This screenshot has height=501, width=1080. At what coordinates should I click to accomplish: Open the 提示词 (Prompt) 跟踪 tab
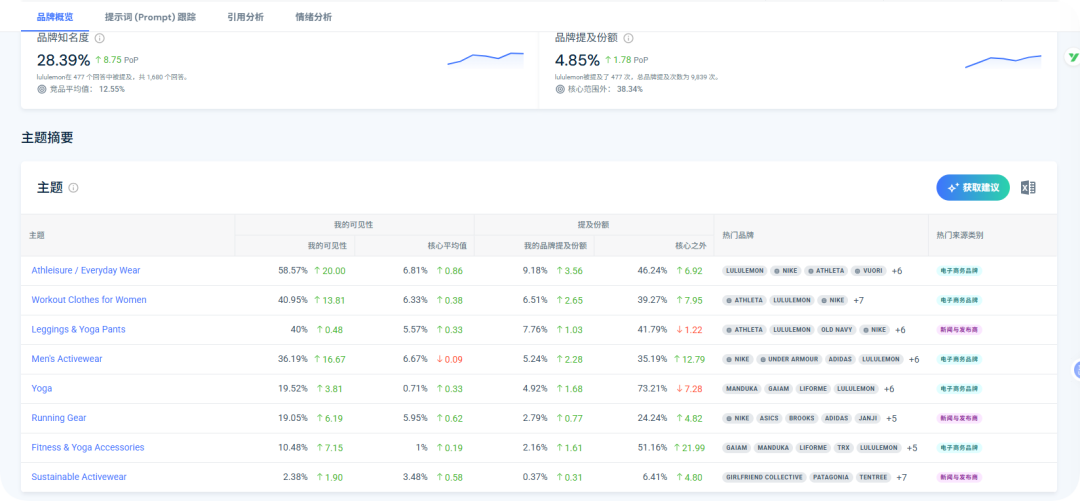(x=150, y=17)
